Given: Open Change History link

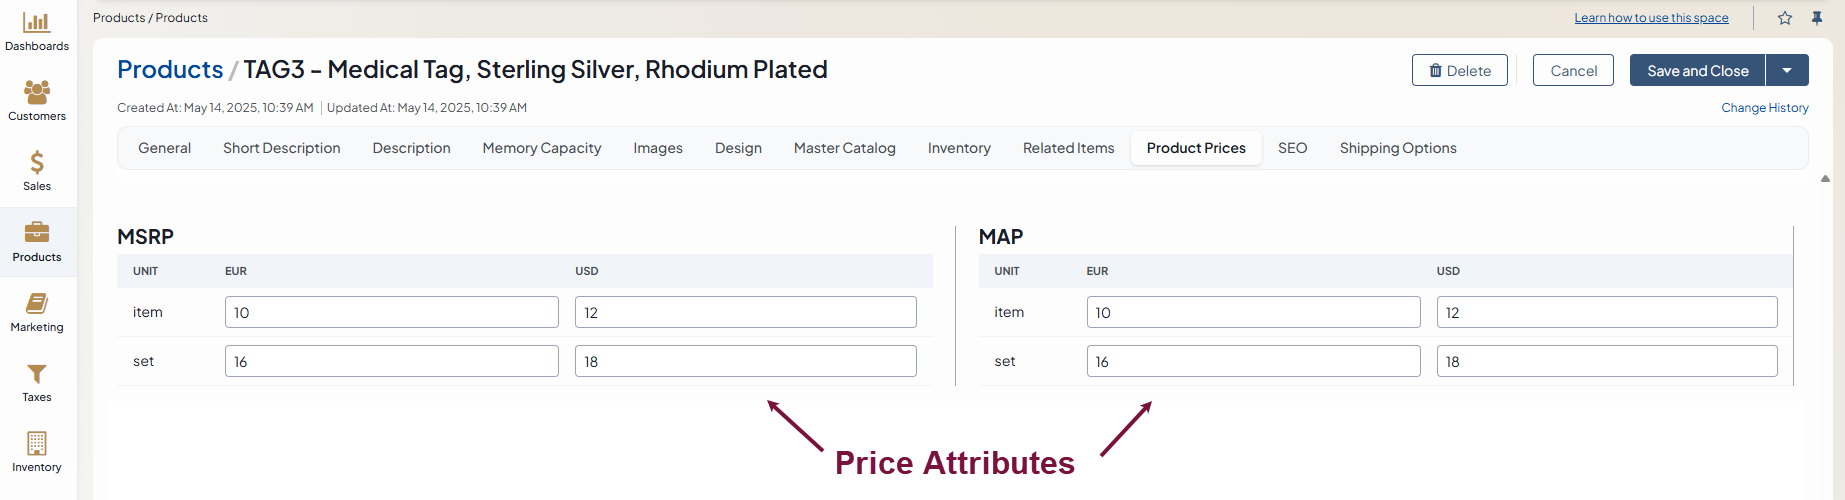Looking at the screenshot, I should 1764,108.
